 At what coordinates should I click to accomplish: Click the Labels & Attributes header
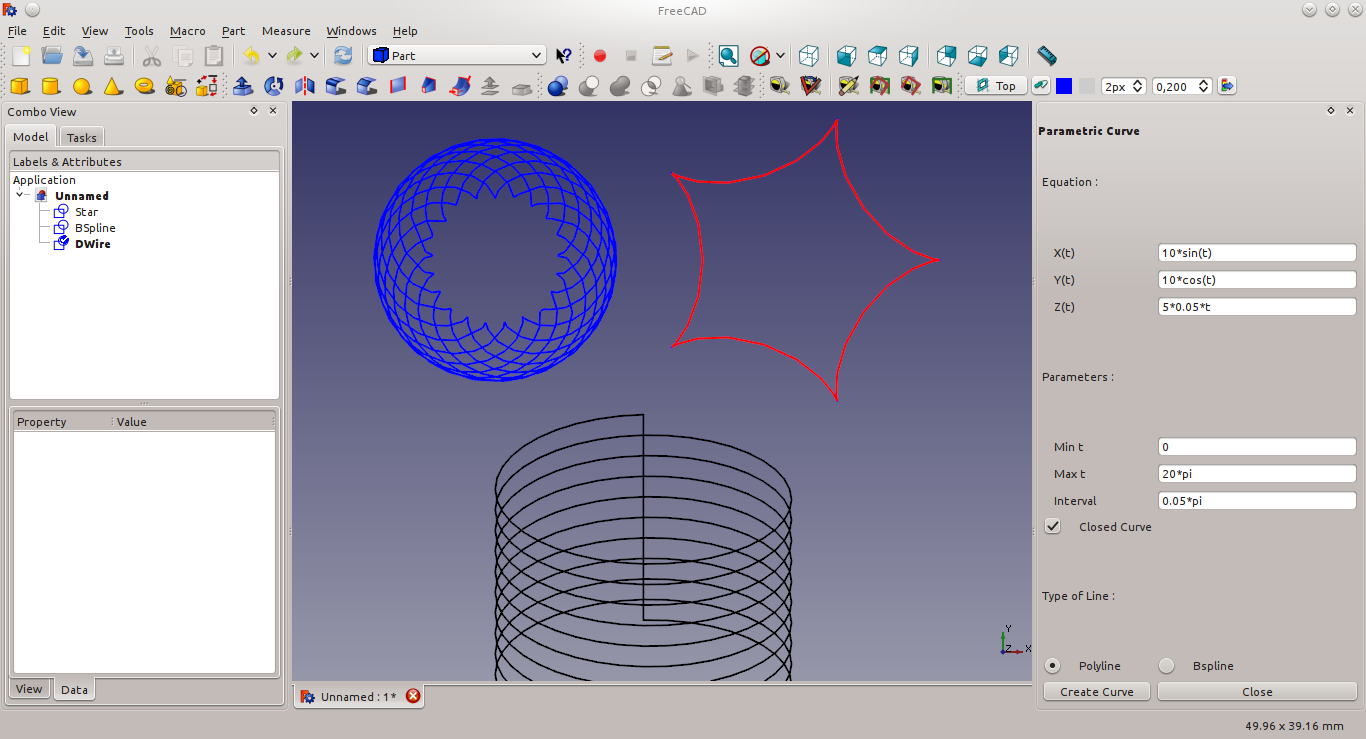pyautogui.click(x=144, y=161)
